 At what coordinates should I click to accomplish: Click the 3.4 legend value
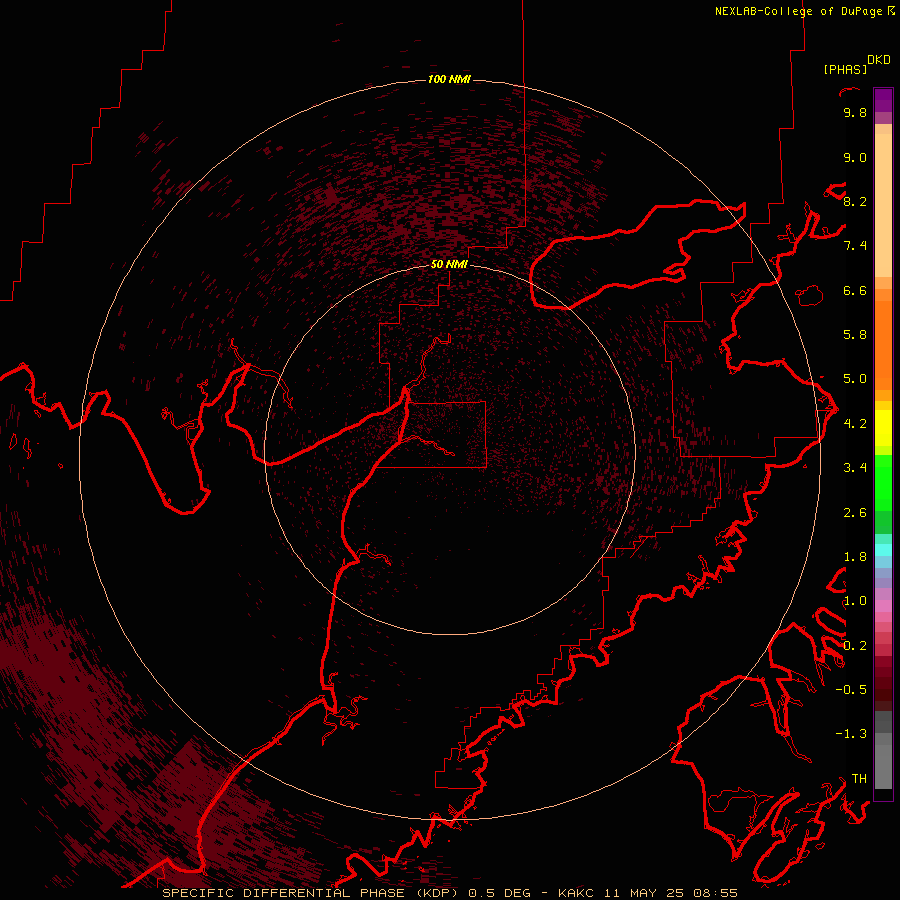[x=855, y=468]
